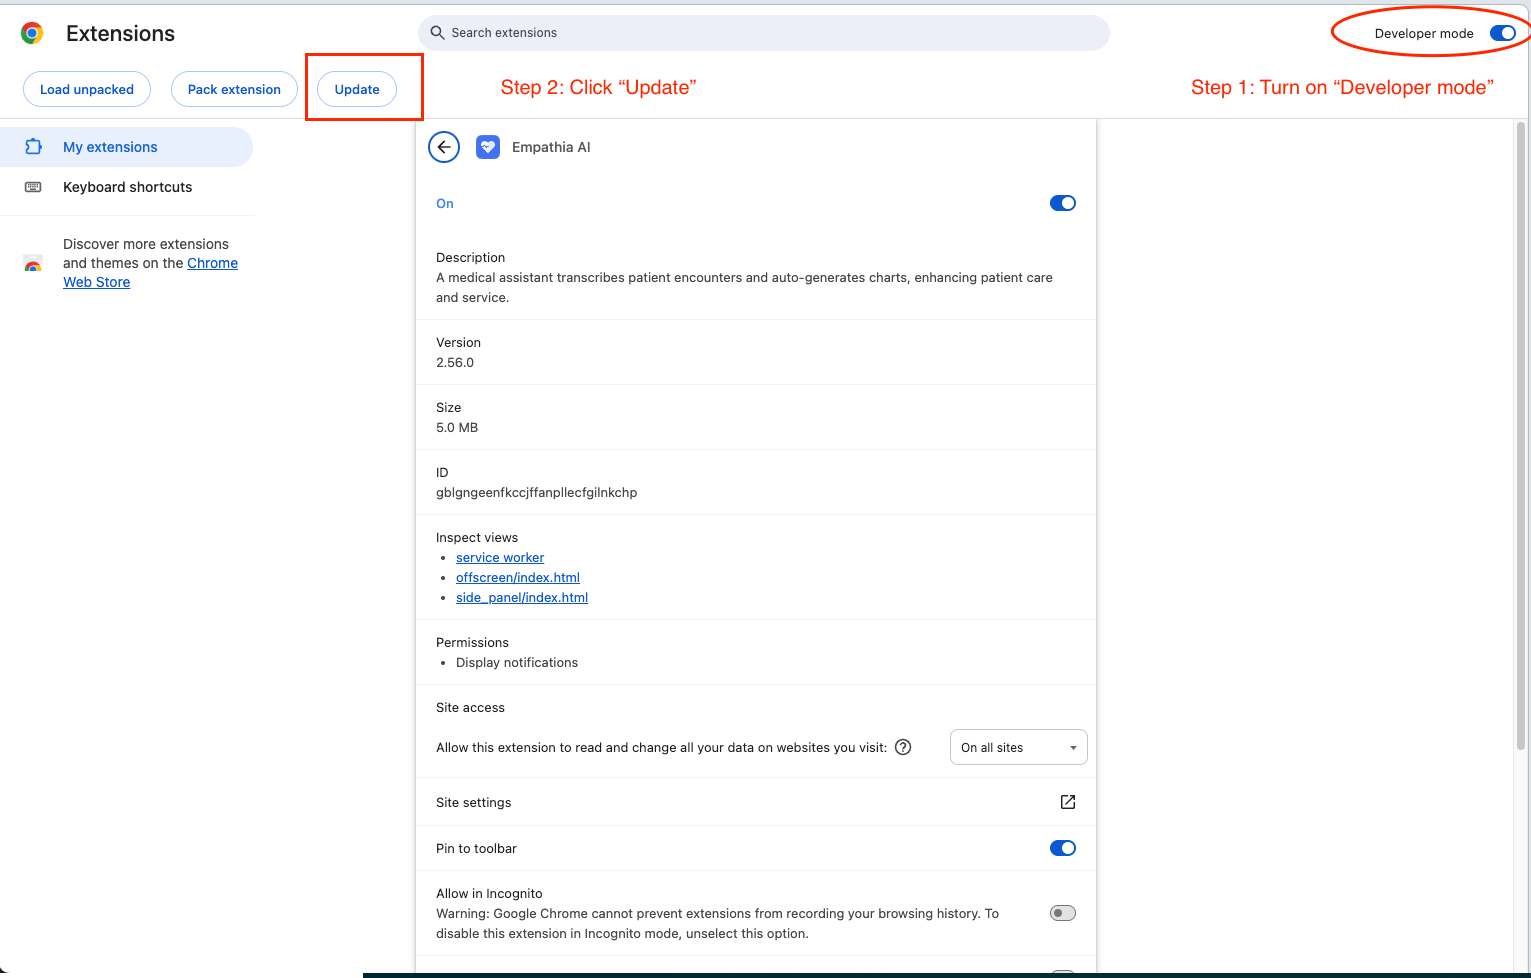Click the search magnifier icon
Viewport: 1531px width, 978px height.
tap(437, 33)
